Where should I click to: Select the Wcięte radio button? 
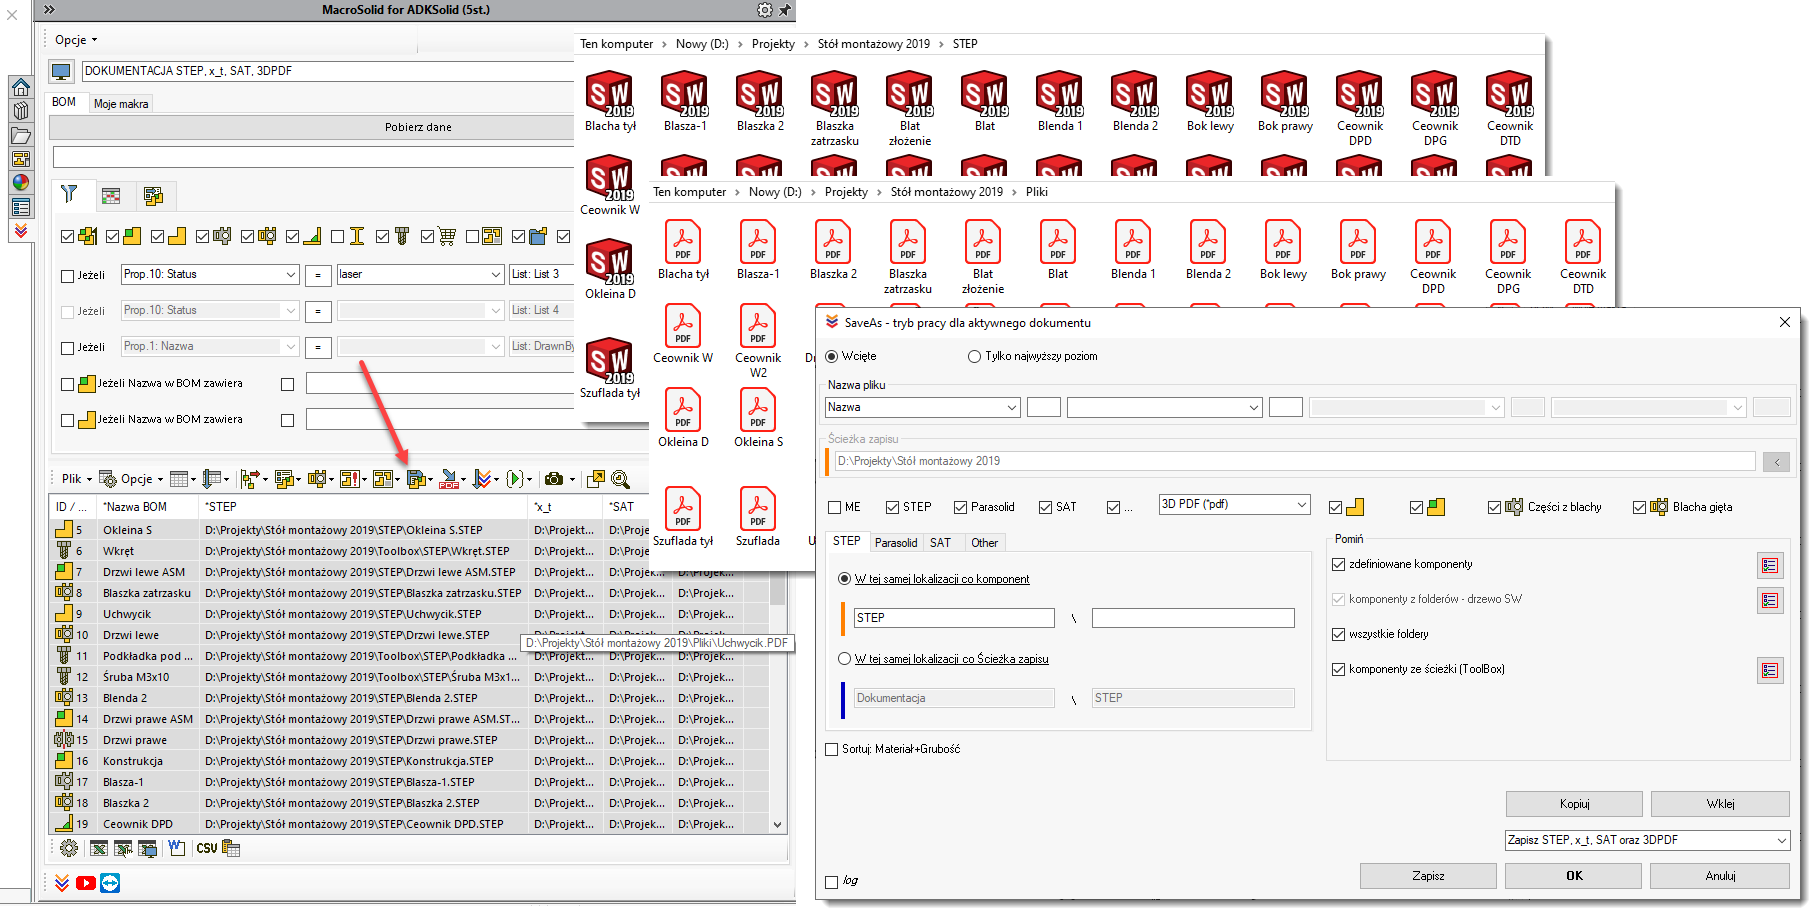(x=832, y=357)
